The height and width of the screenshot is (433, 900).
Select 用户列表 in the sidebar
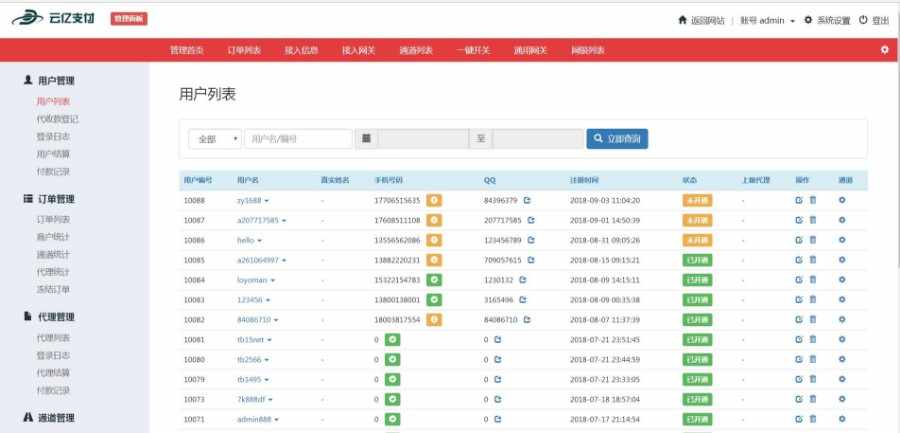(x=53, y=102)
